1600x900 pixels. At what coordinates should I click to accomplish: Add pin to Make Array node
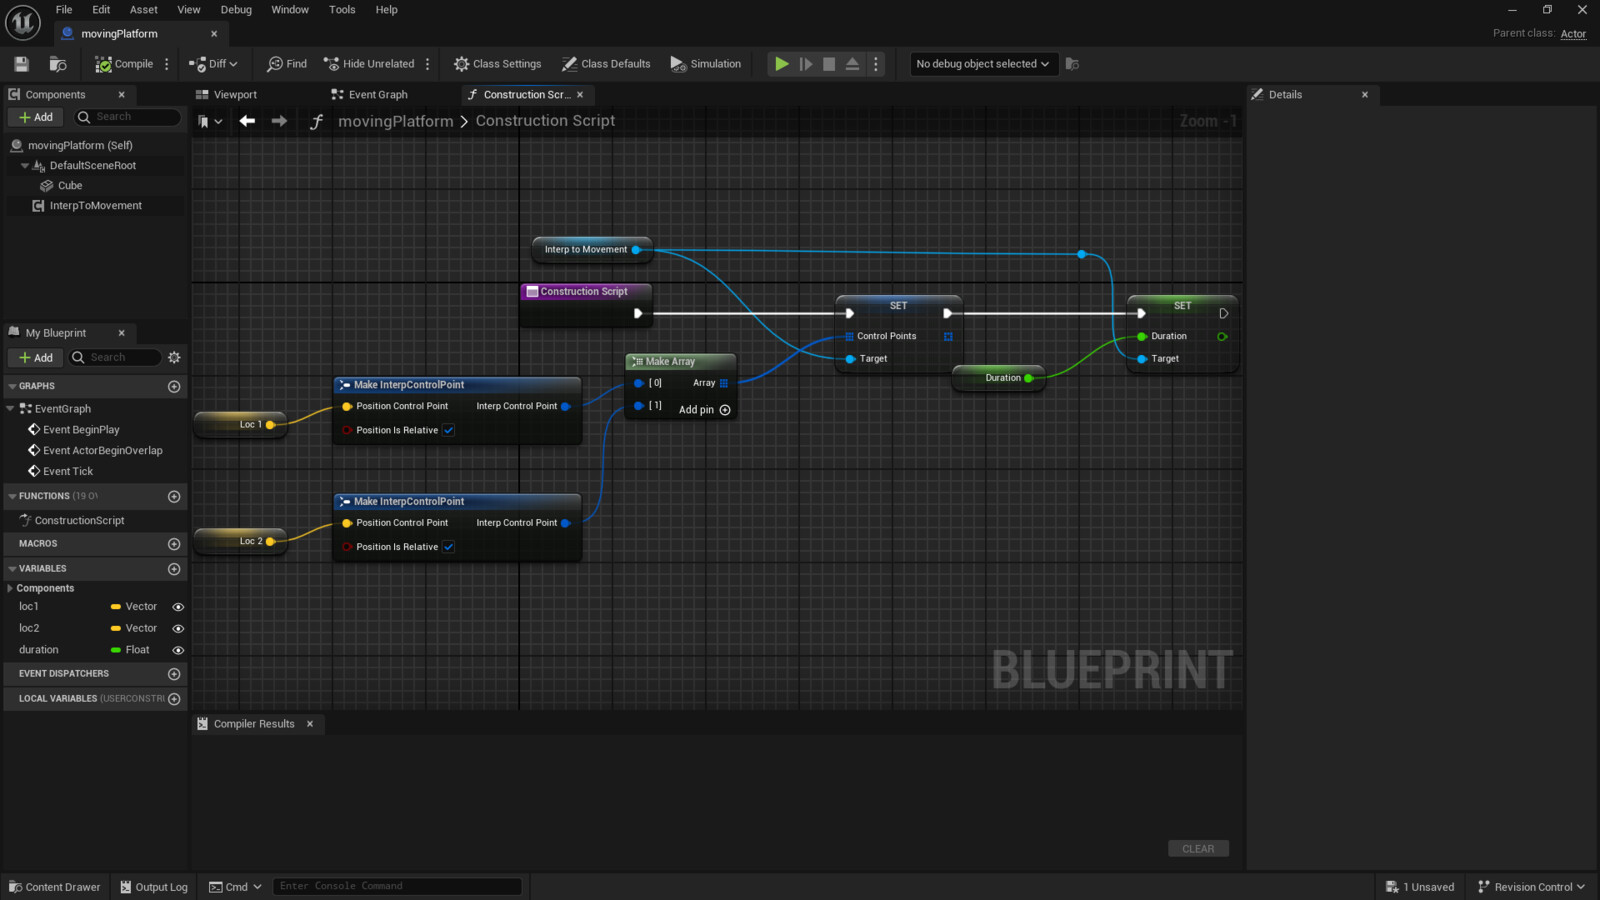pos(705,410)
